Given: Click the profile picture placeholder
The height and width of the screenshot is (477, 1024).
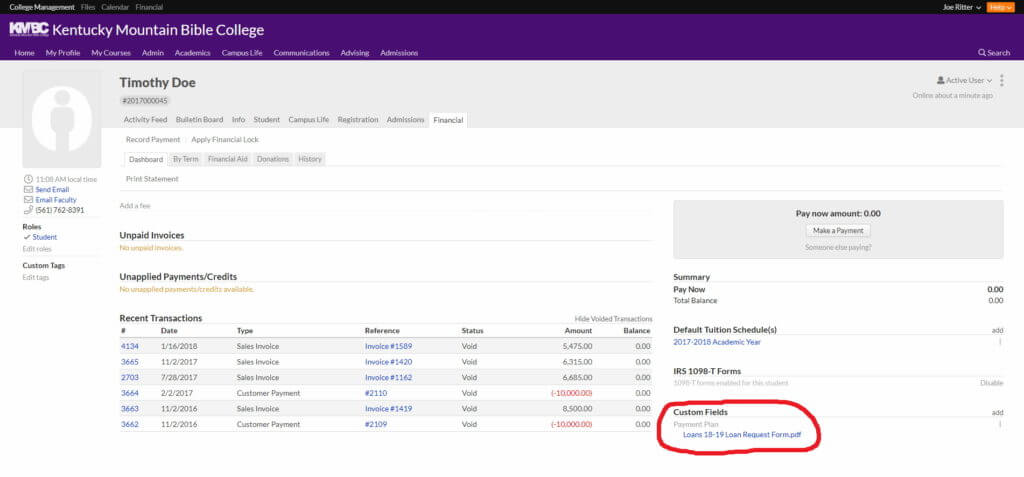Looking at the screenshot, I should (x=62, y=119).
